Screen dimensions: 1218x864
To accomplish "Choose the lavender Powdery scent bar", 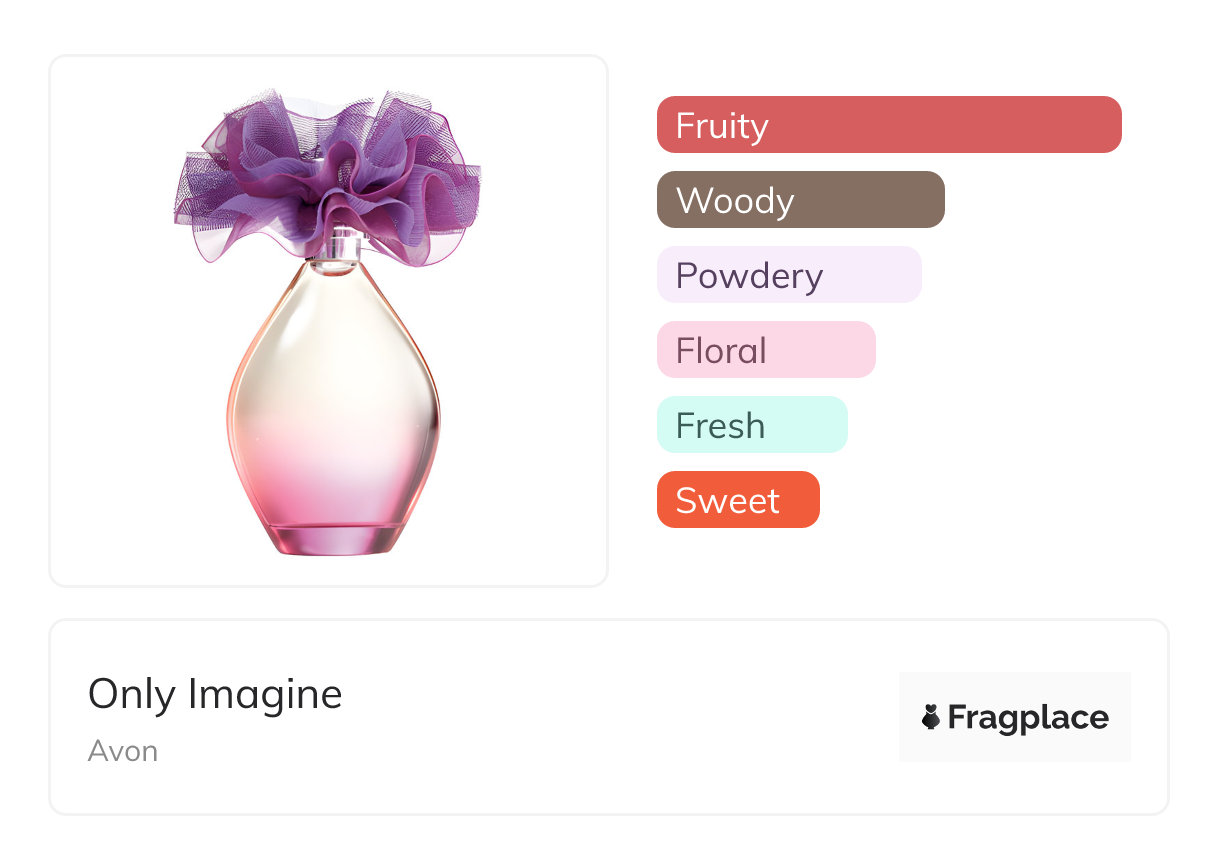I will pyautogui.click(x=788, y=275).
